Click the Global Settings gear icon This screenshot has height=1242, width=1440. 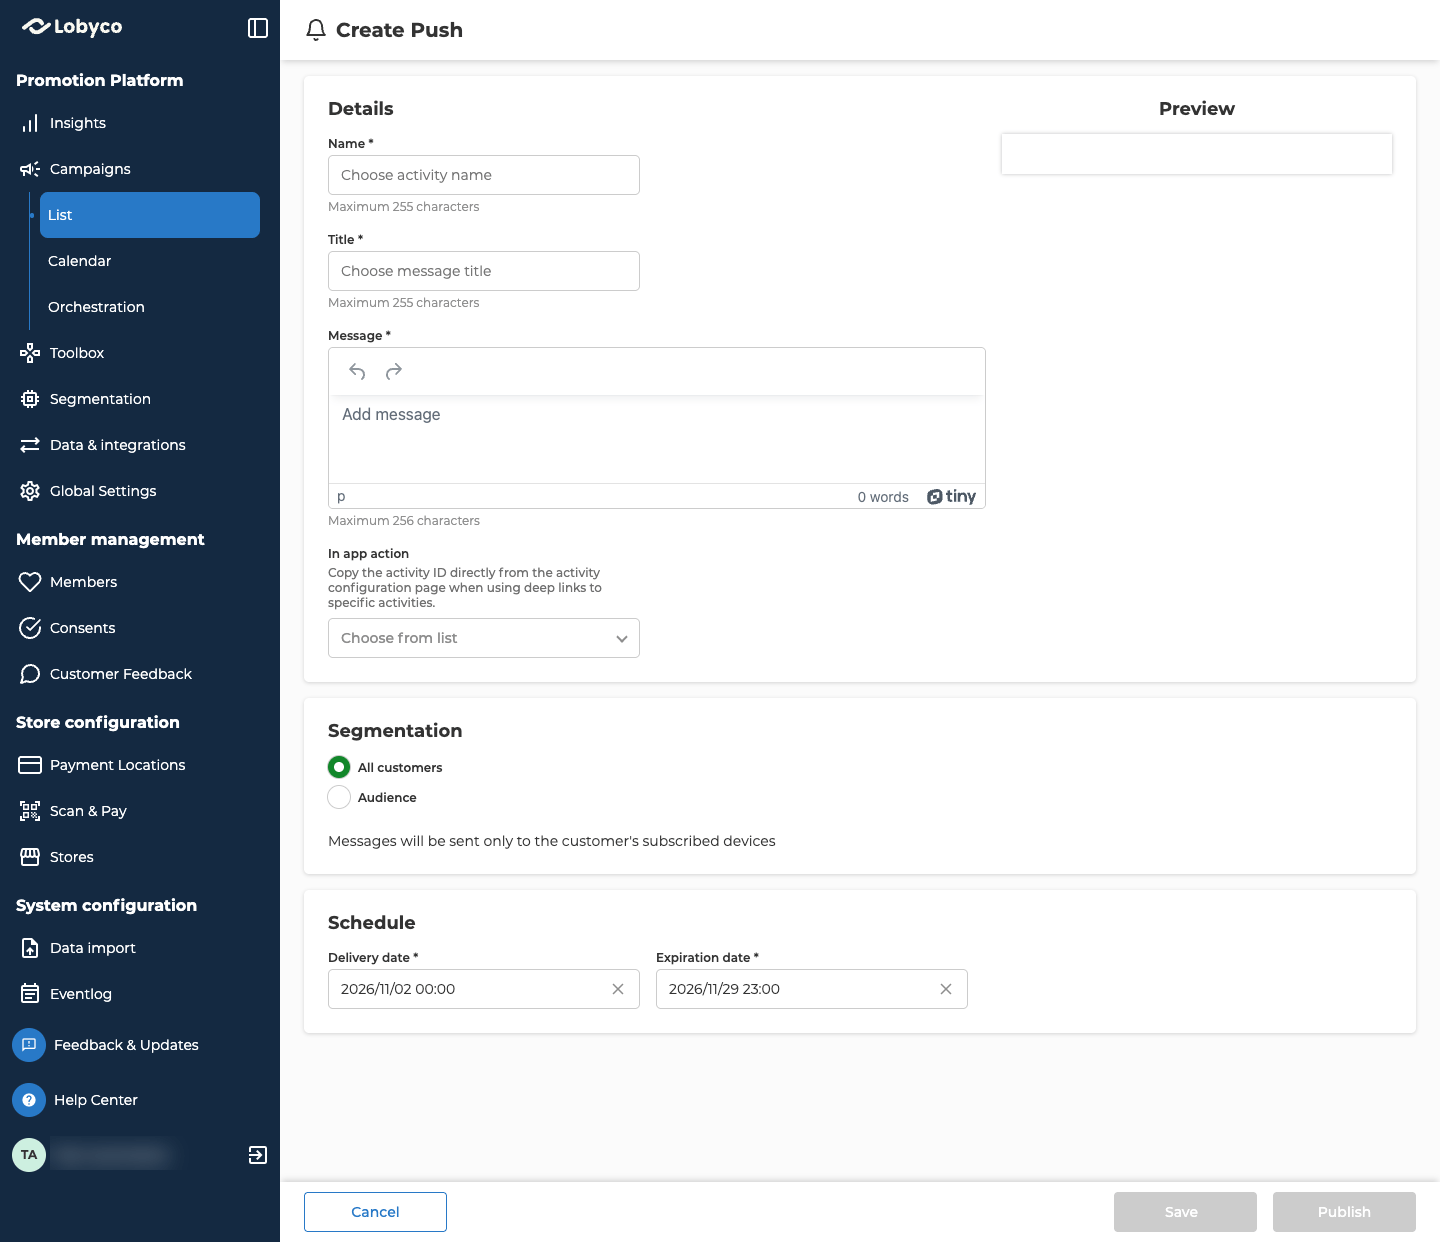tap(30, 491)
